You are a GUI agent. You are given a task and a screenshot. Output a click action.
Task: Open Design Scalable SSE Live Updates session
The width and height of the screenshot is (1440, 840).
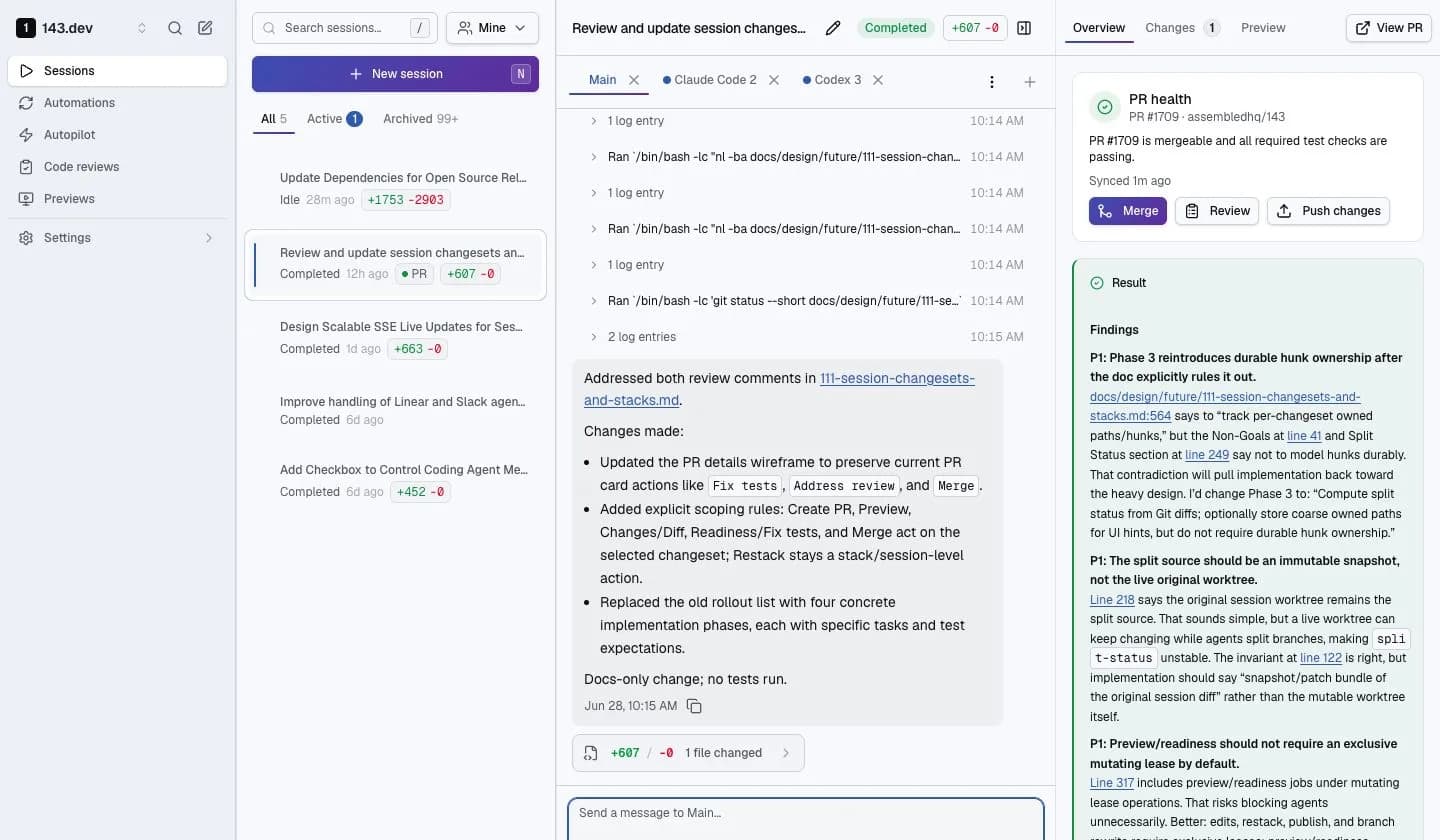pos(395,337)
